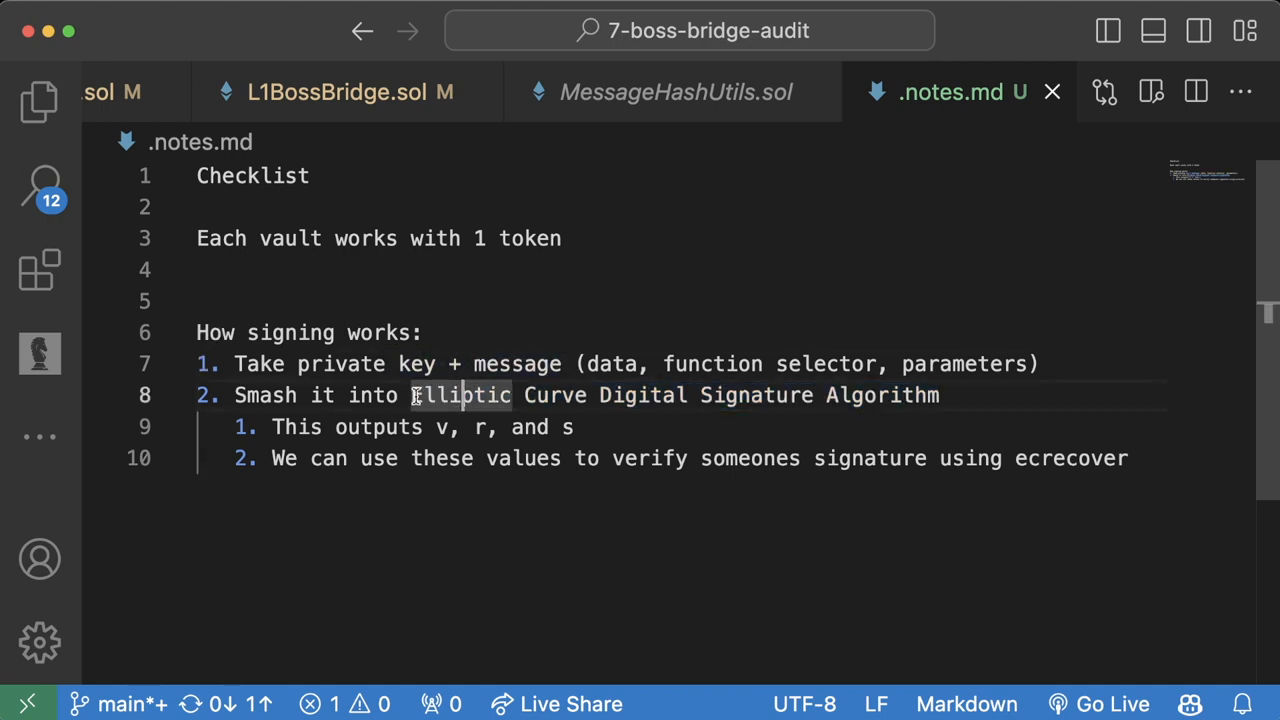1280x720 pixels.
Task: Toggle the primary side bar layout
Action: pos(1108,31)
